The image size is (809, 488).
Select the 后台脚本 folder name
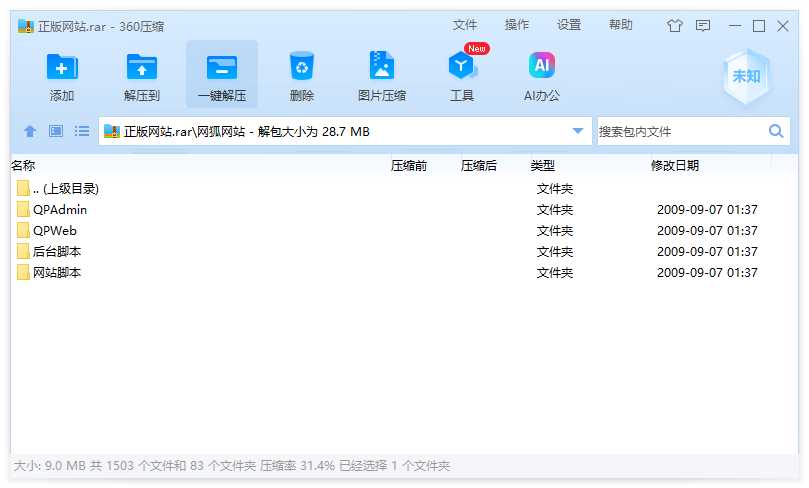coord(57,252)
